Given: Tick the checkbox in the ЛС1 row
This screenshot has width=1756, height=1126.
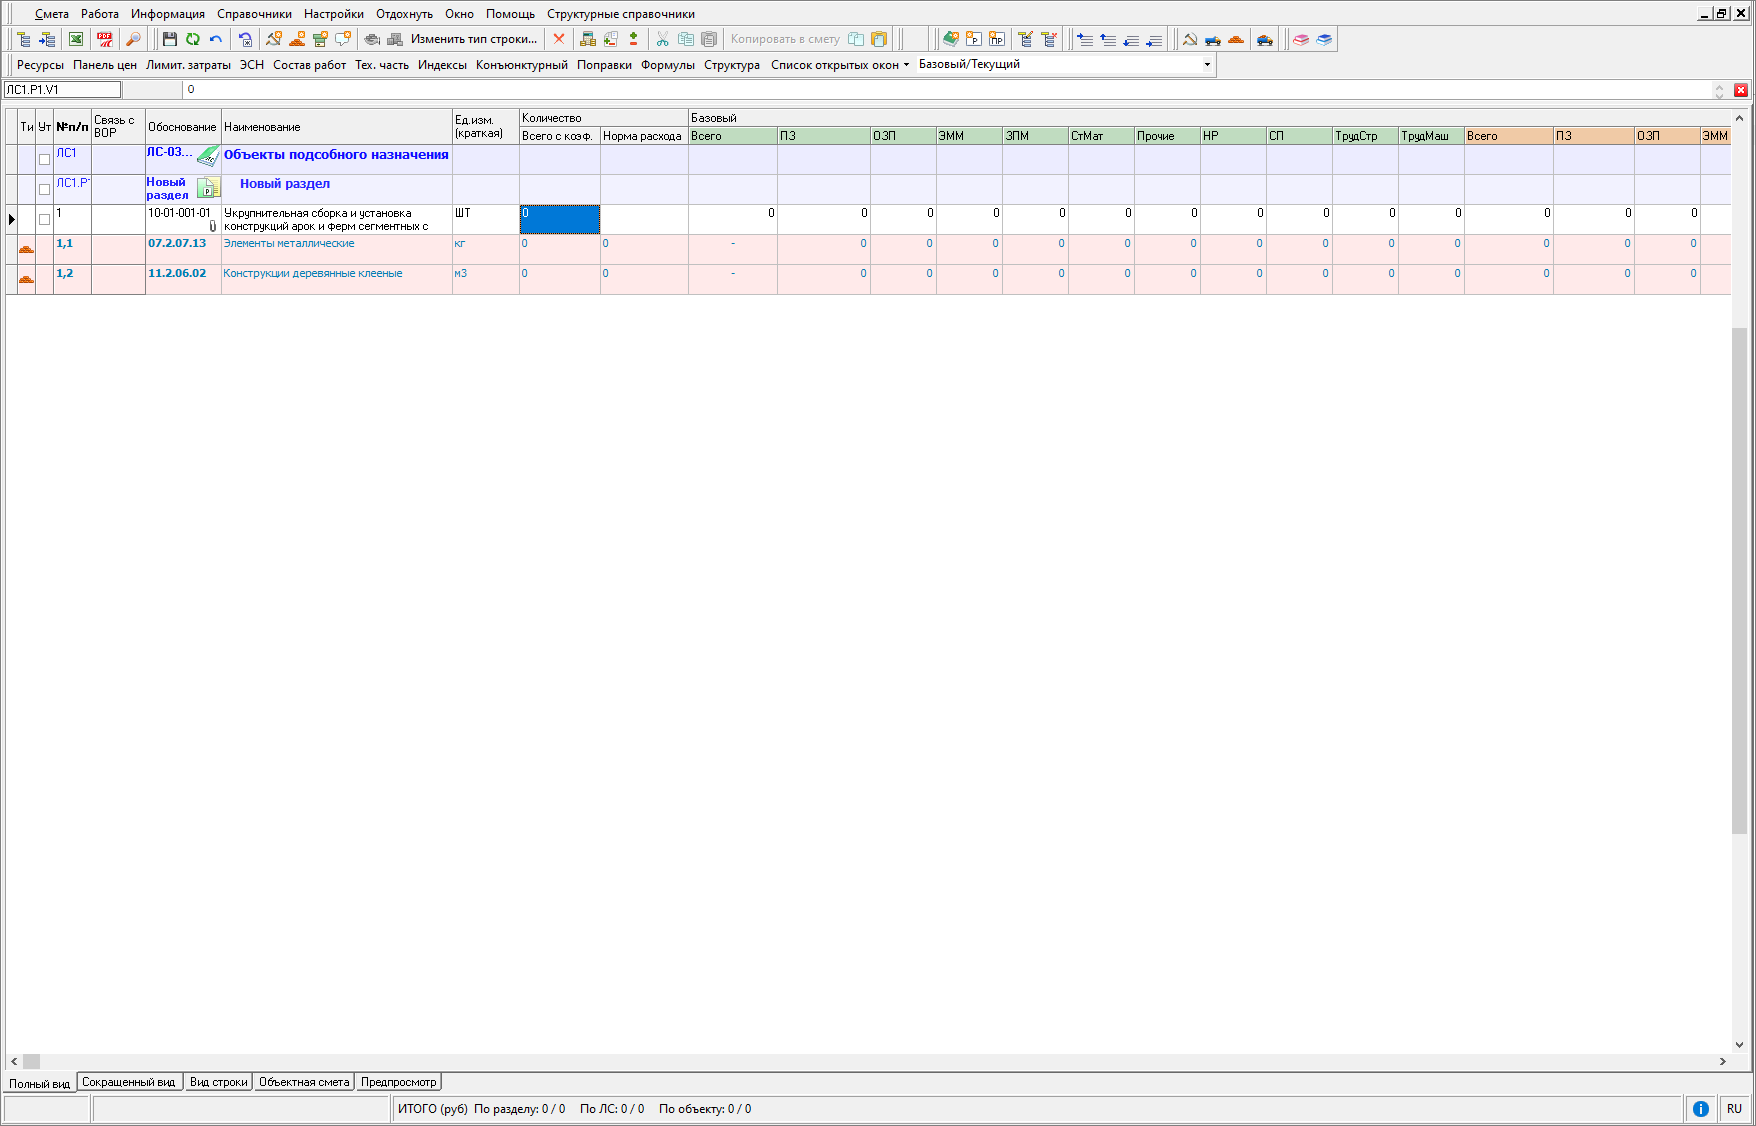Looking at the screenshot, I should pyautogui.click(x=44, y=159).
